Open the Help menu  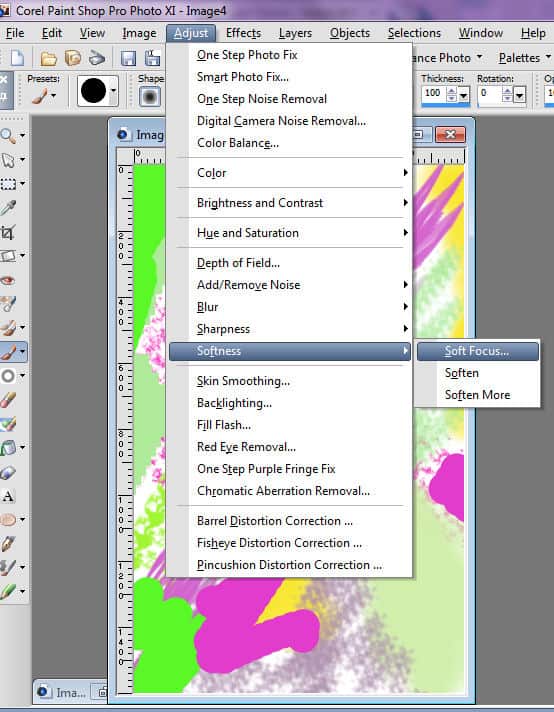pyautogui.click(x=533, y=33)
